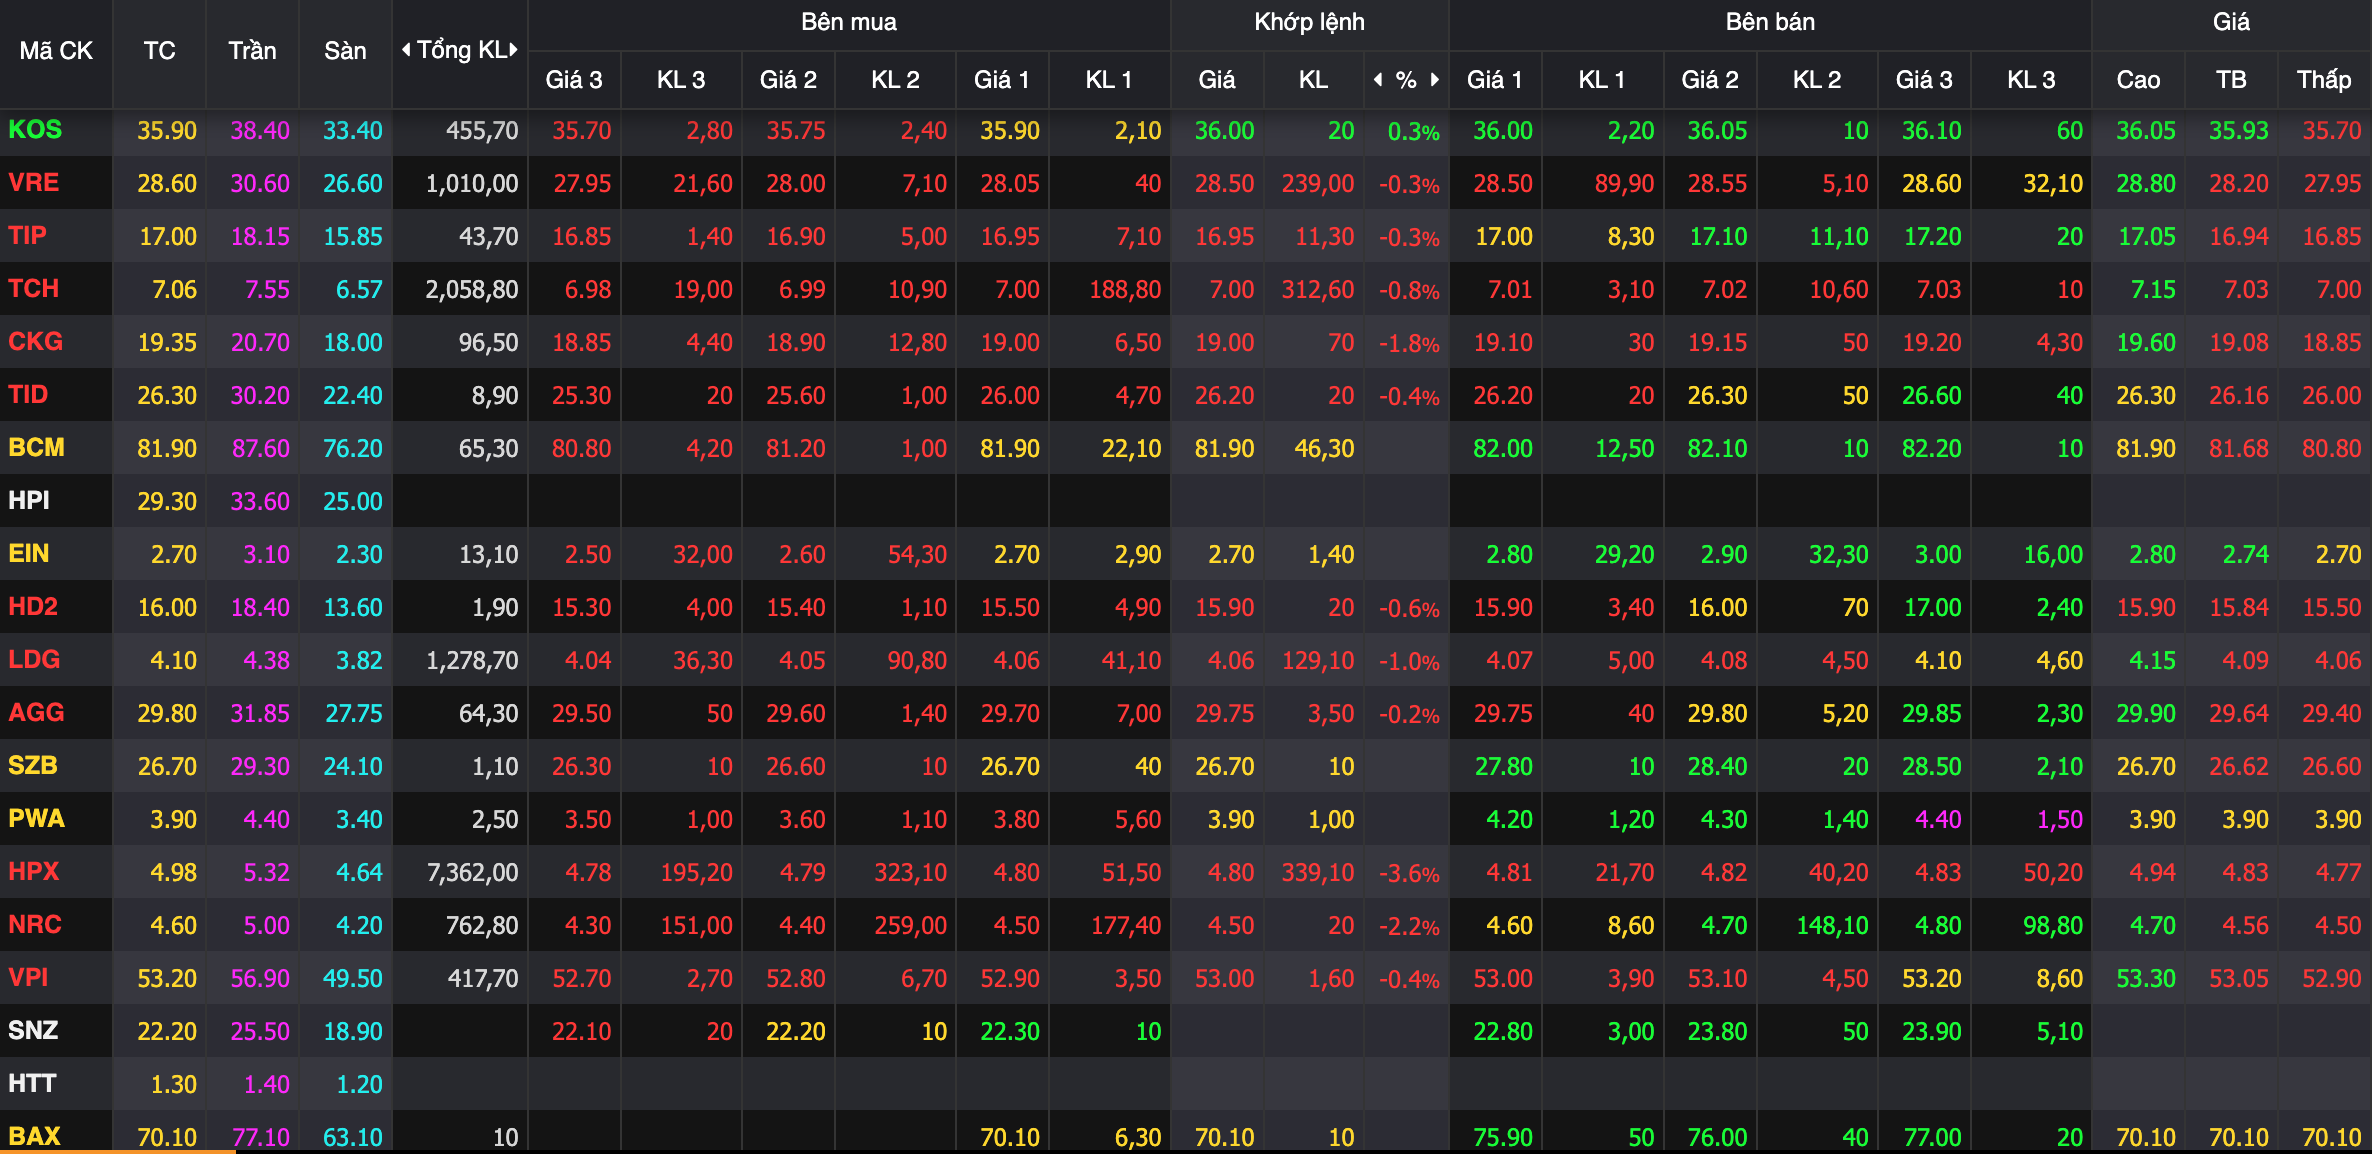
Task: Click KOS percent change 0.3%
Action: pos(1414,132)
